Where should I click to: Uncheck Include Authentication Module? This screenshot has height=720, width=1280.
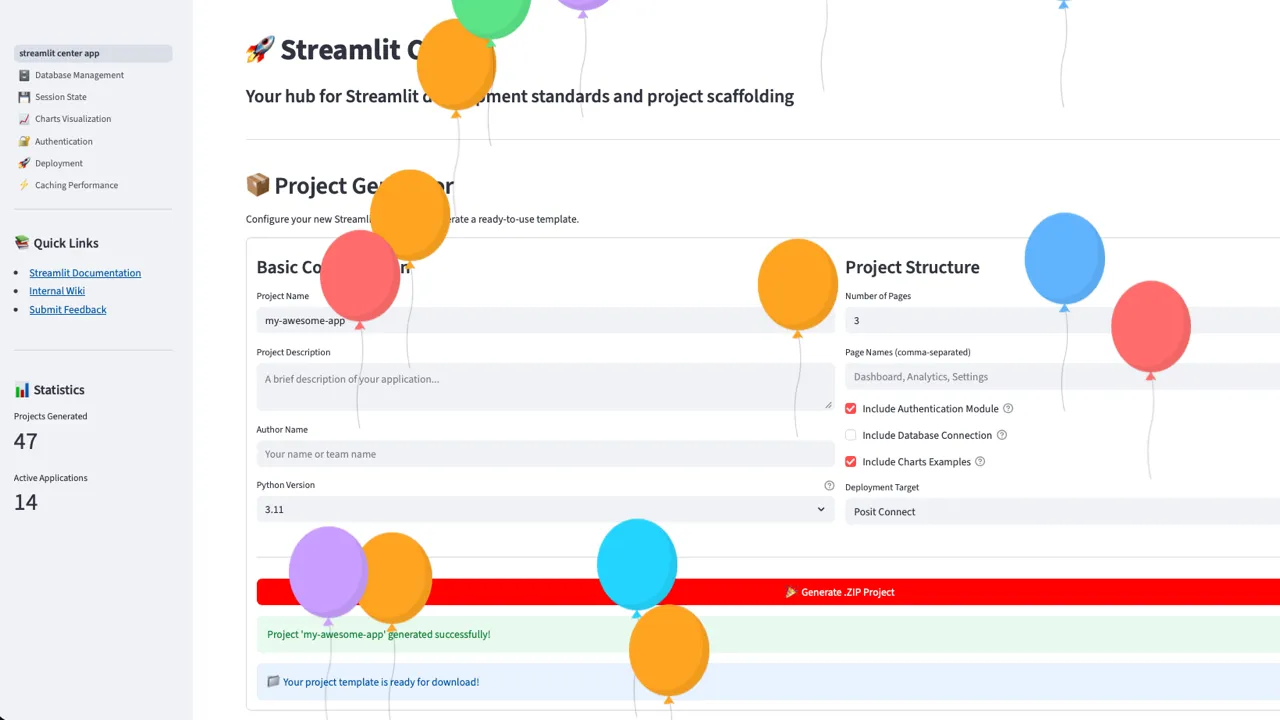click(x=850, y=408)
